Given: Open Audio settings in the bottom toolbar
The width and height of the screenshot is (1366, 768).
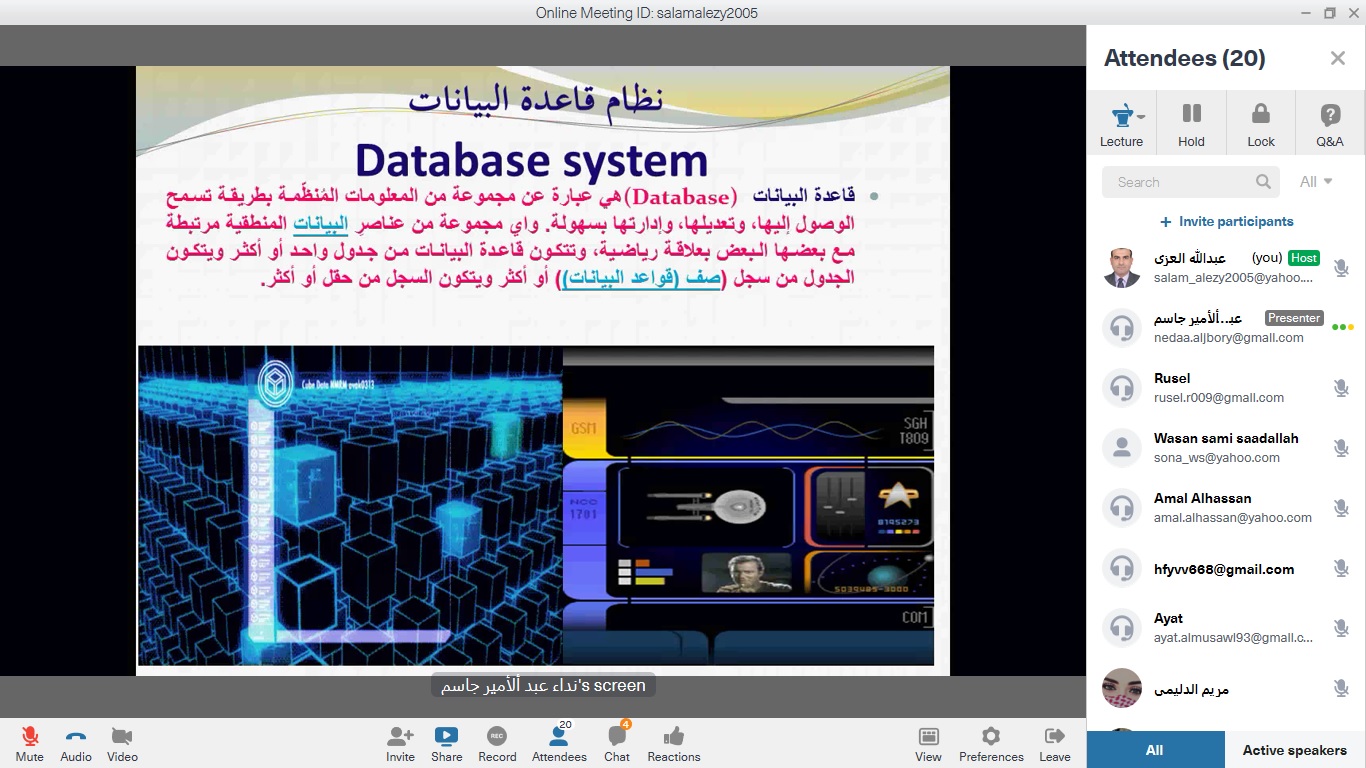Looking at the screenshot, I should click(76, 744).
